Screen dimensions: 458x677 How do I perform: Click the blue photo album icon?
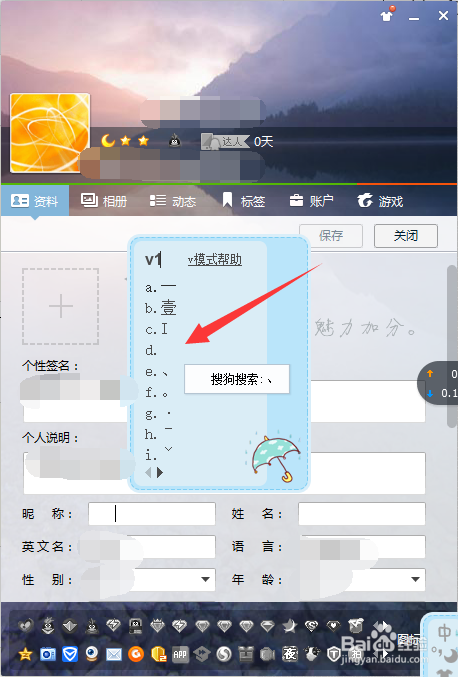[47, 655]
